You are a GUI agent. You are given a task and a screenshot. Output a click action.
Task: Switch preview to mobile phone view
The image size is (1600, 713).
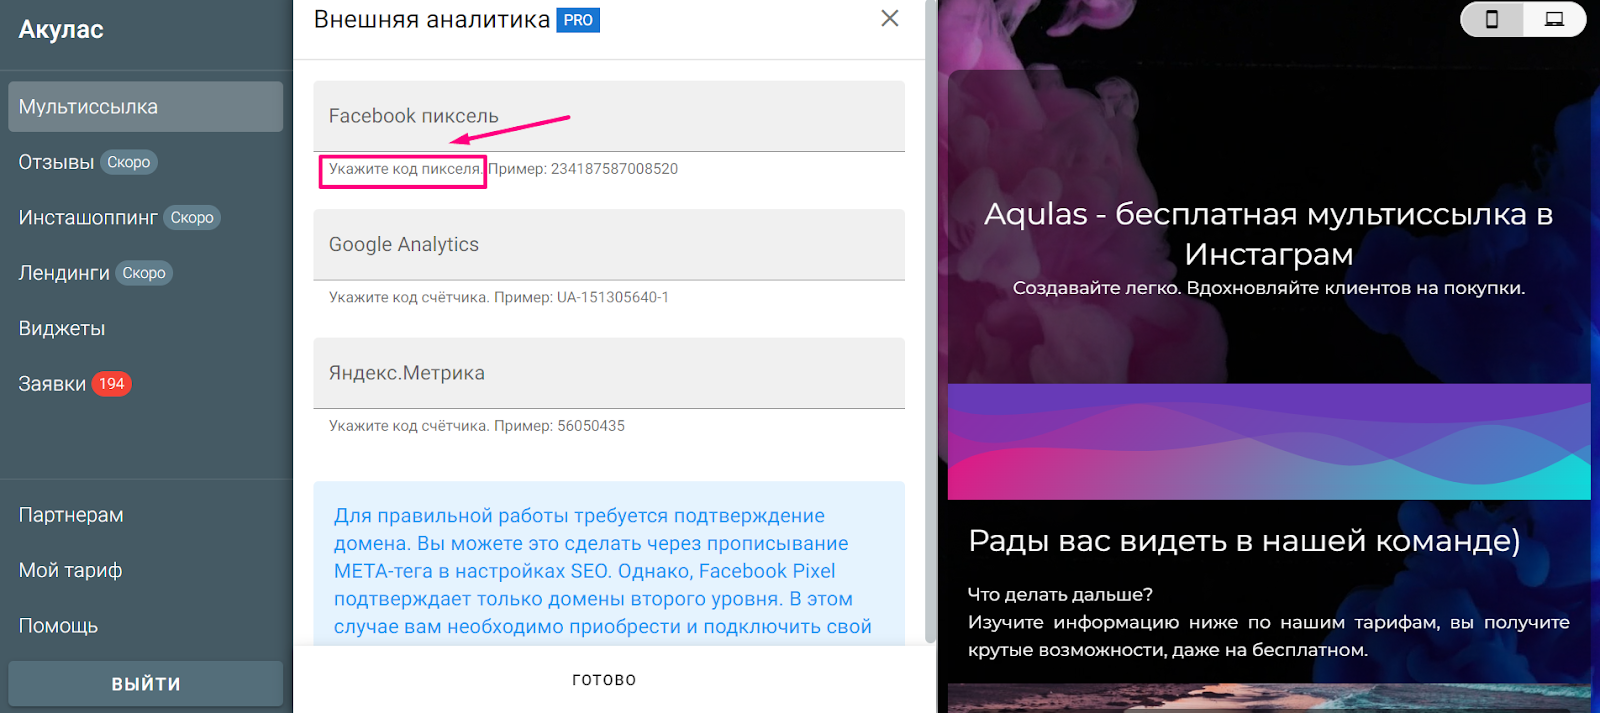[x=1492, y=19]
